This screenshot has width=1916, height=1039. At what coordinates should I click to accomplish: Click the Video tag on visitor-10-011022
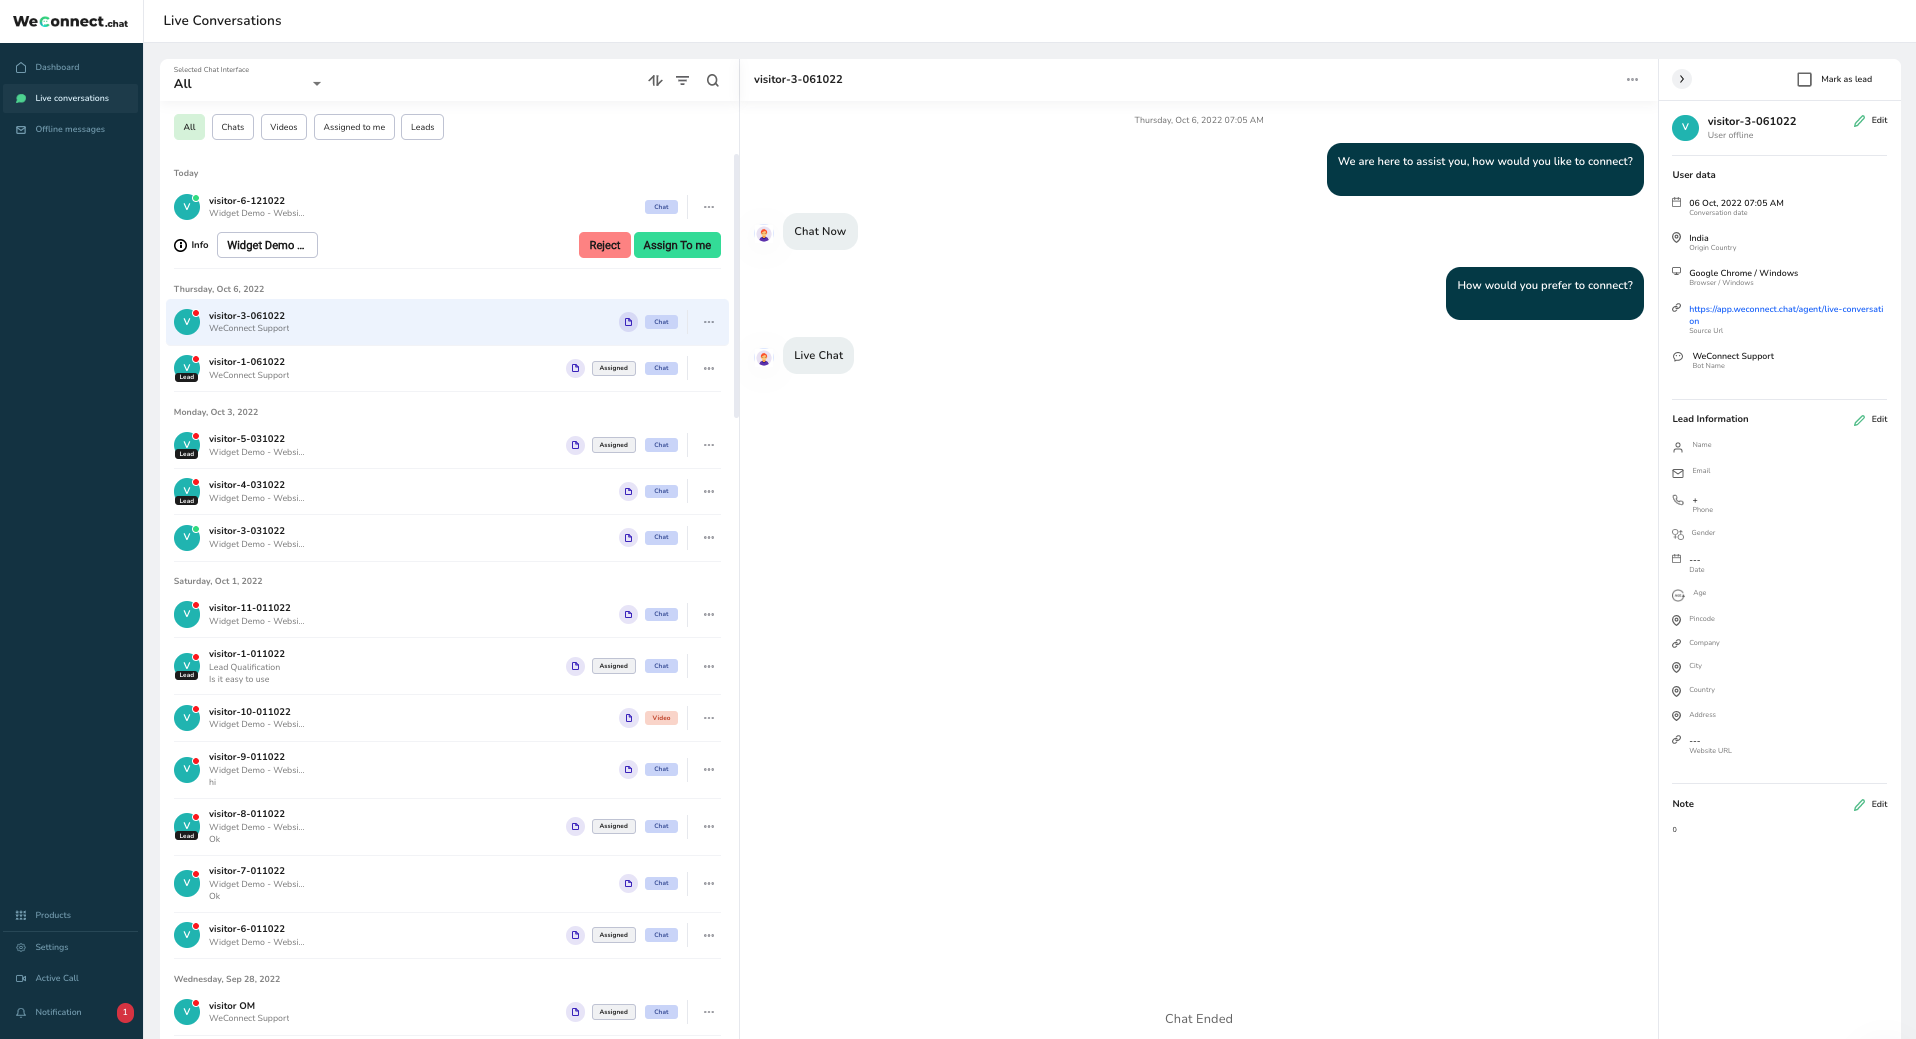[661, 718]
